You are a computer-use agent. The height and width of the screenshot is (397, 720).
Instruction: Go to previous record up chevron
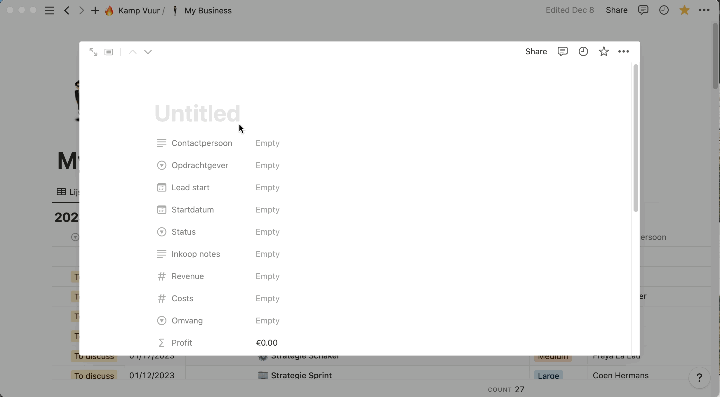[x=133, y=52]
